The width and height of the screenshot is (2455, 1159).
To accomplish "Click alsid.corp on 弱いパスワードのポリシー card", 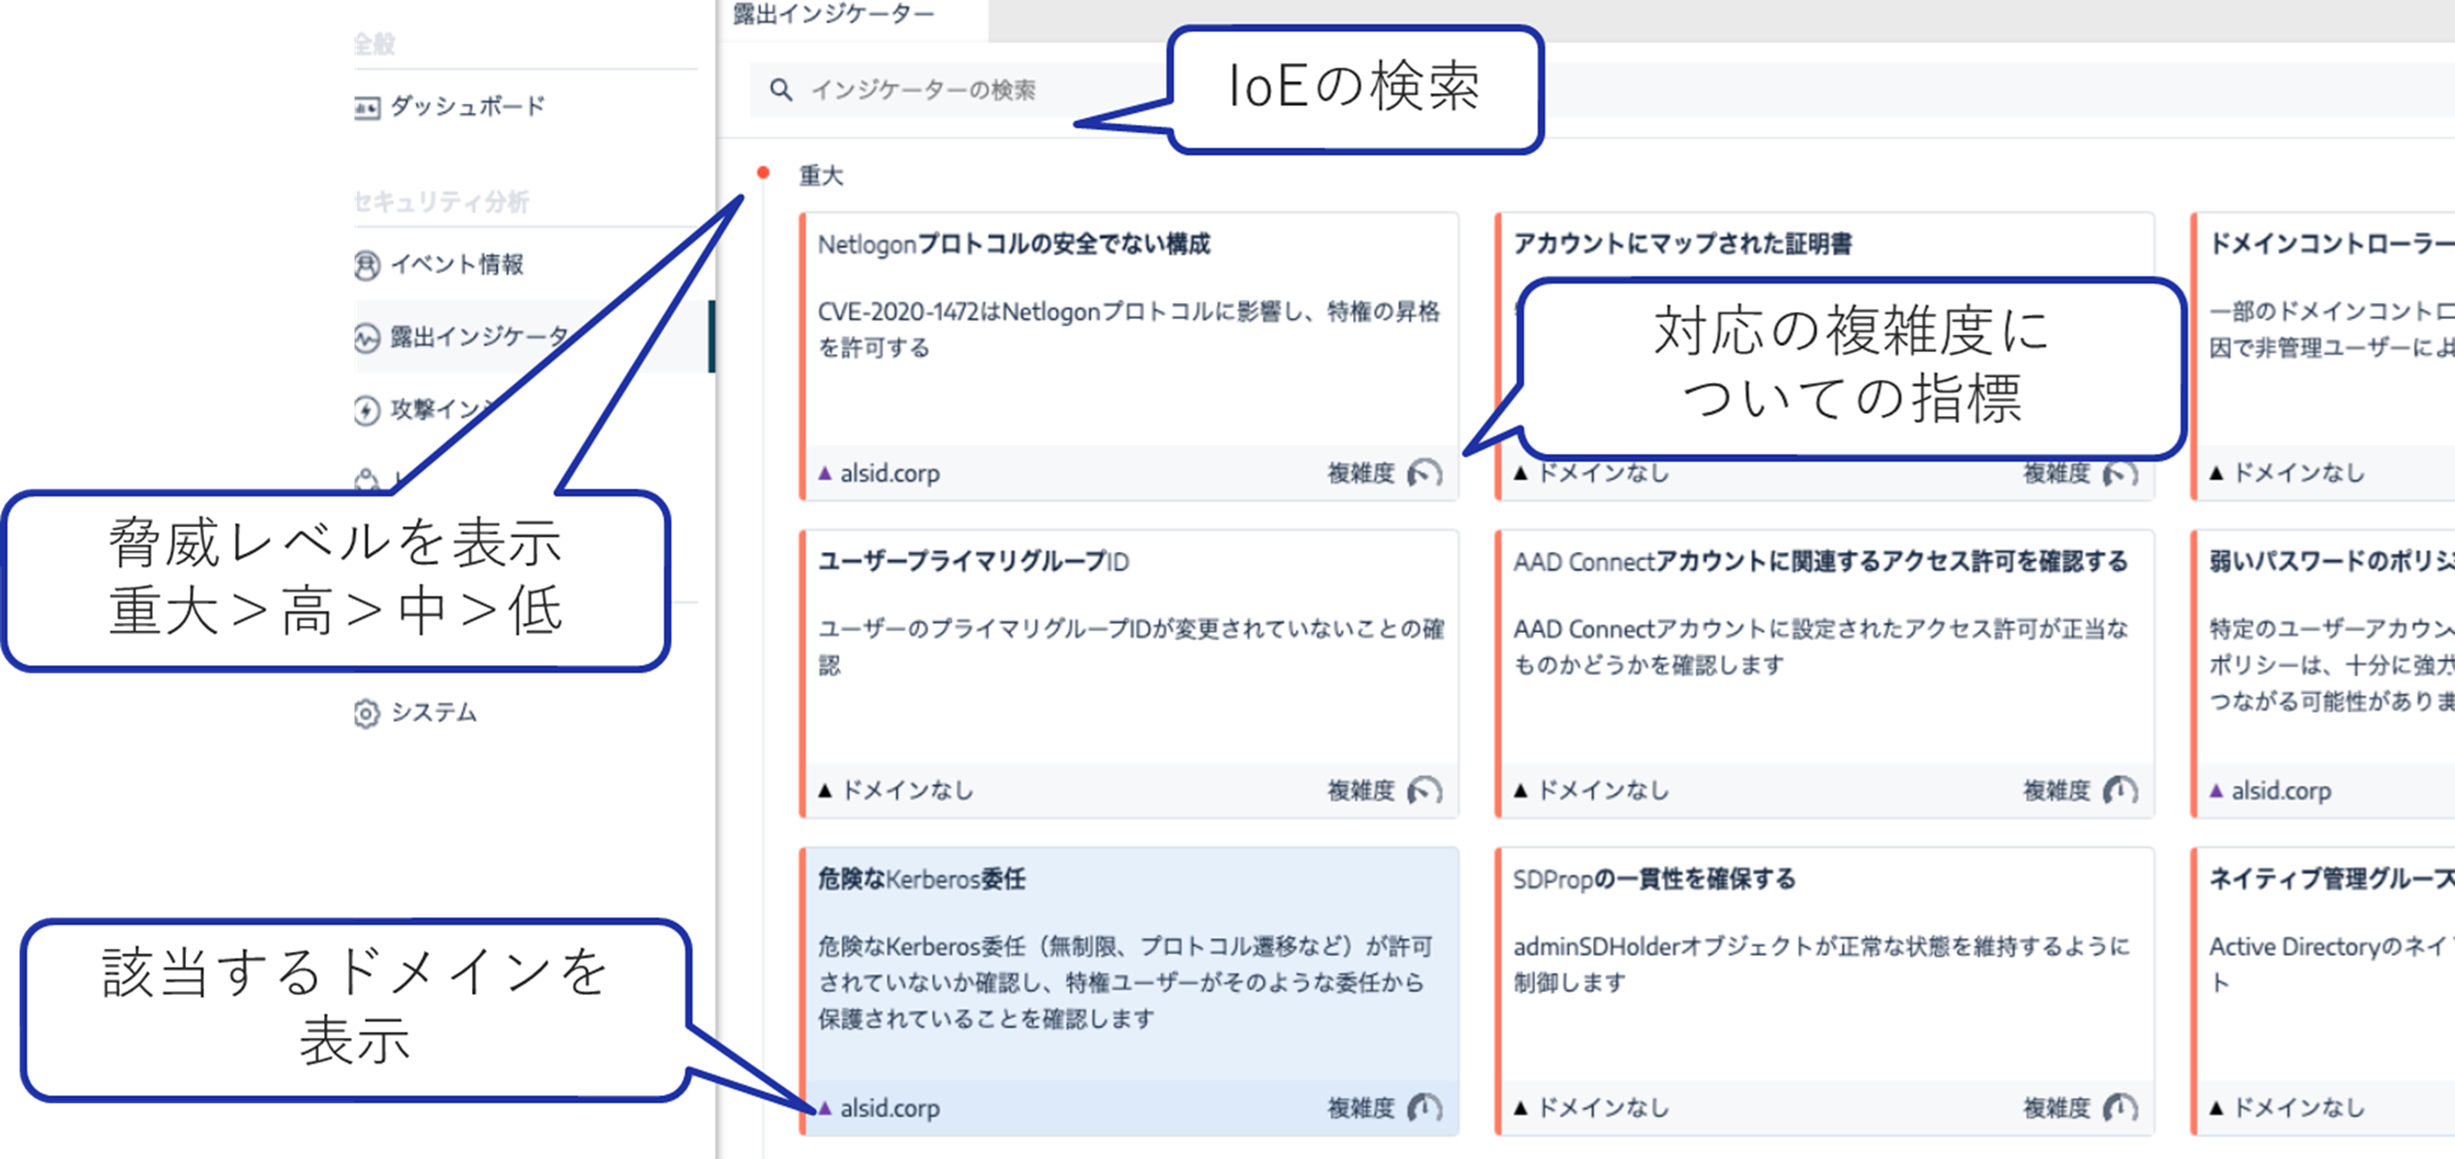I will tap(2281, 791).
